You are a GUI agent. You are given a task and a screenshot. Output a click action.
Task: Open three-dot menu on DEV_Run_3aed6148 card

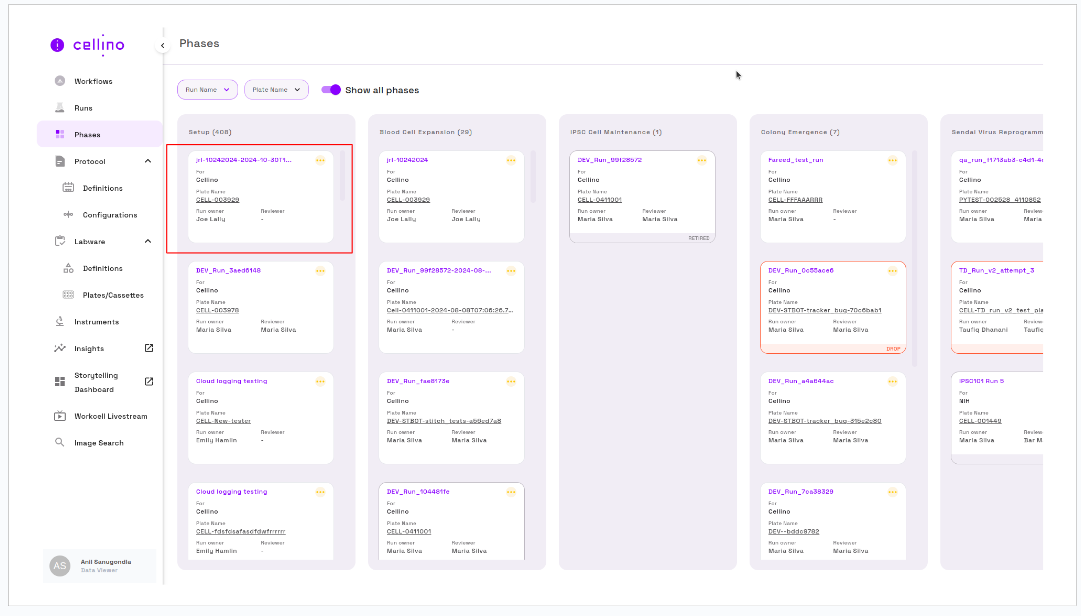coord(320,271)
